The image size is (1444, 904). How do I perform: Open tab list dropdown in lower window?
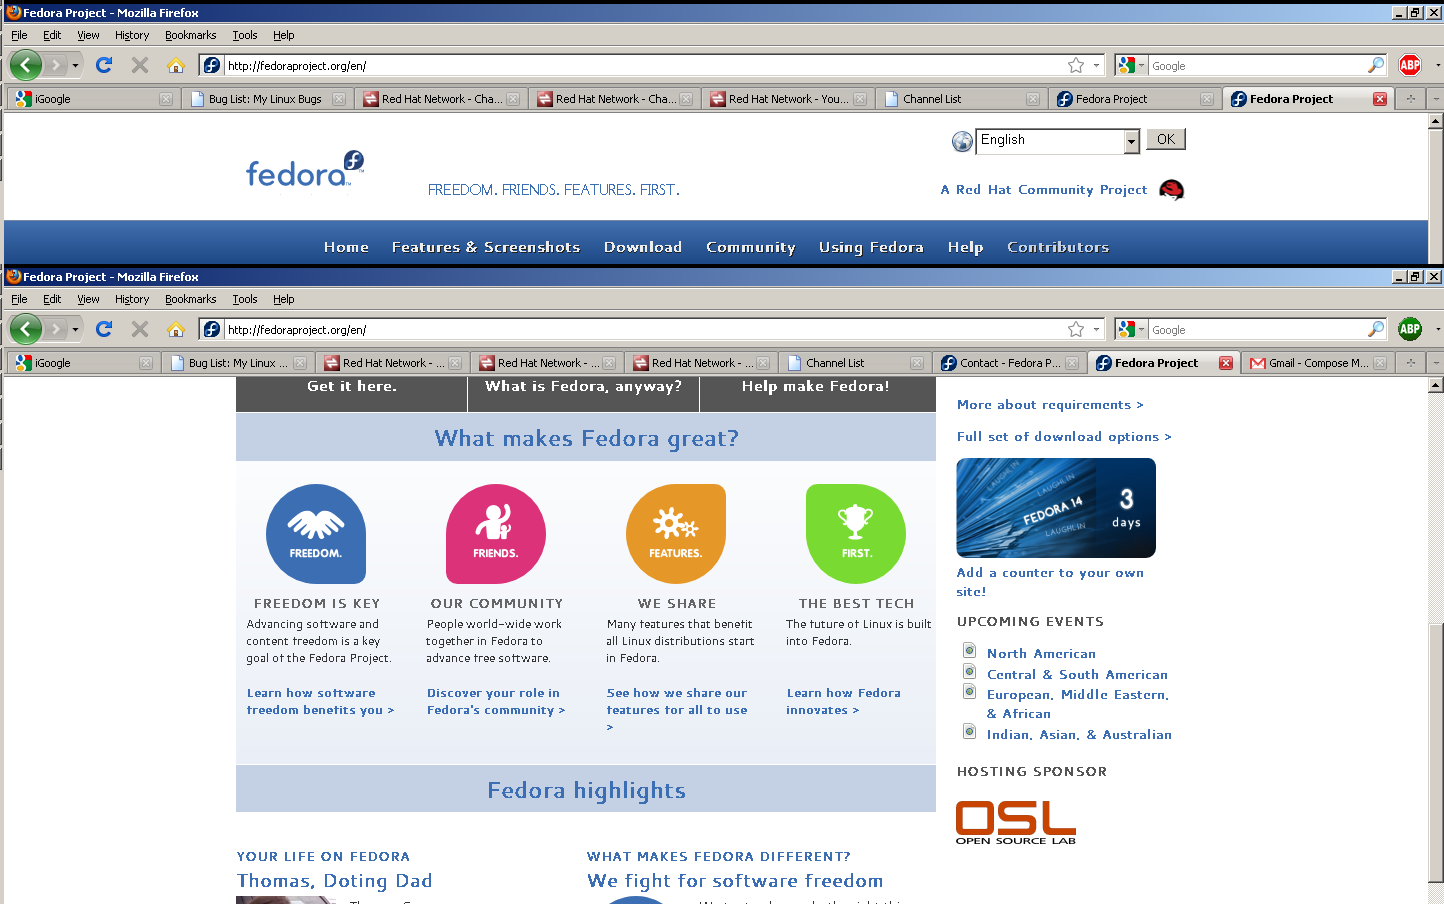[1436, 363]
